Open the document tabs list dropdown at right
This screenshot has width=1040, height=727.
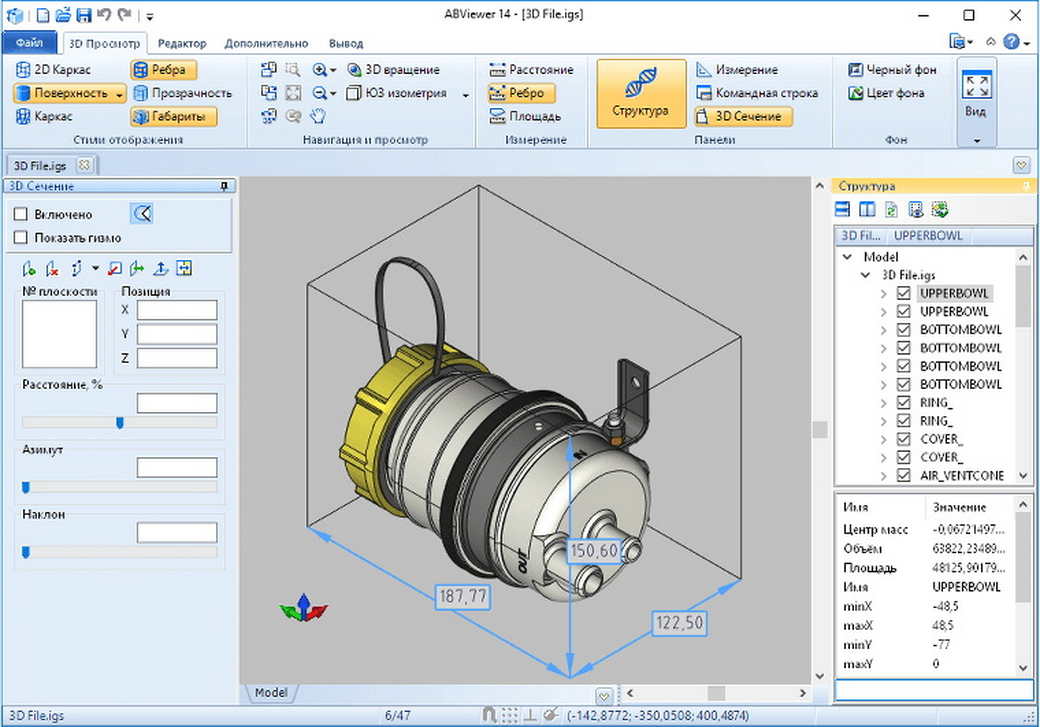coord(1021,165)
